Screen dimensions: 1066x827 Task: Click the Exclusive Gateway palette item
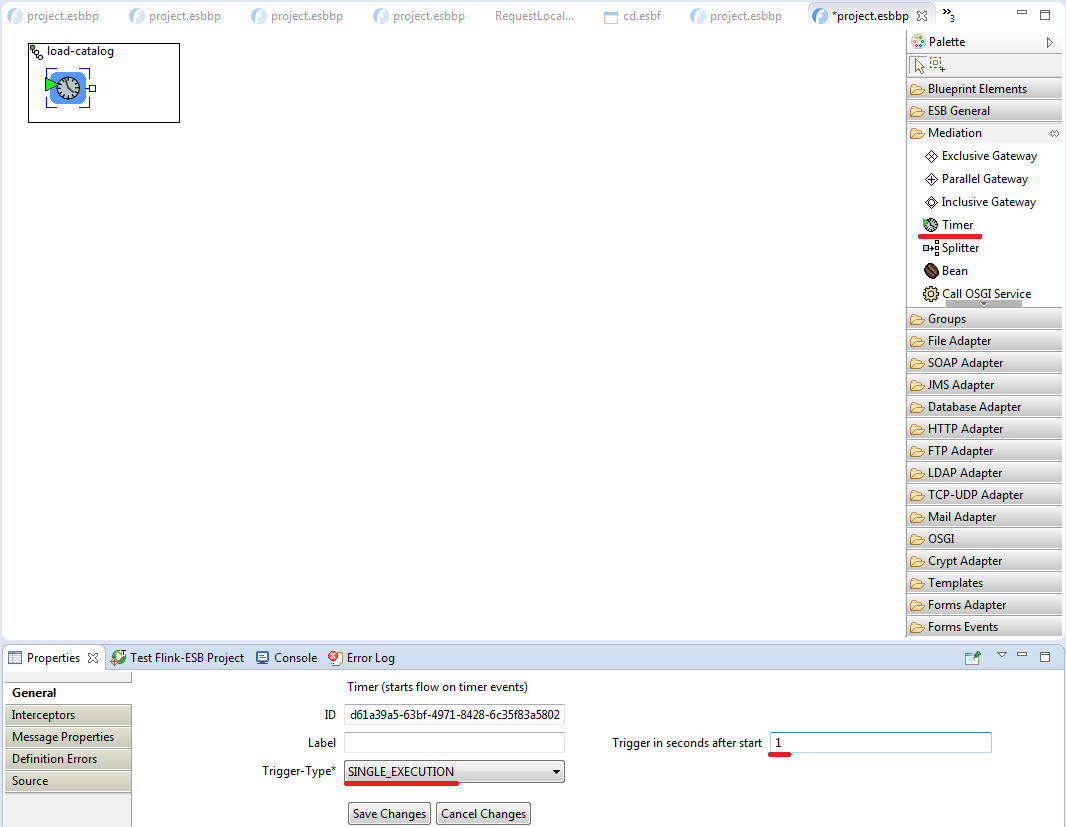(x=988, y=156)
